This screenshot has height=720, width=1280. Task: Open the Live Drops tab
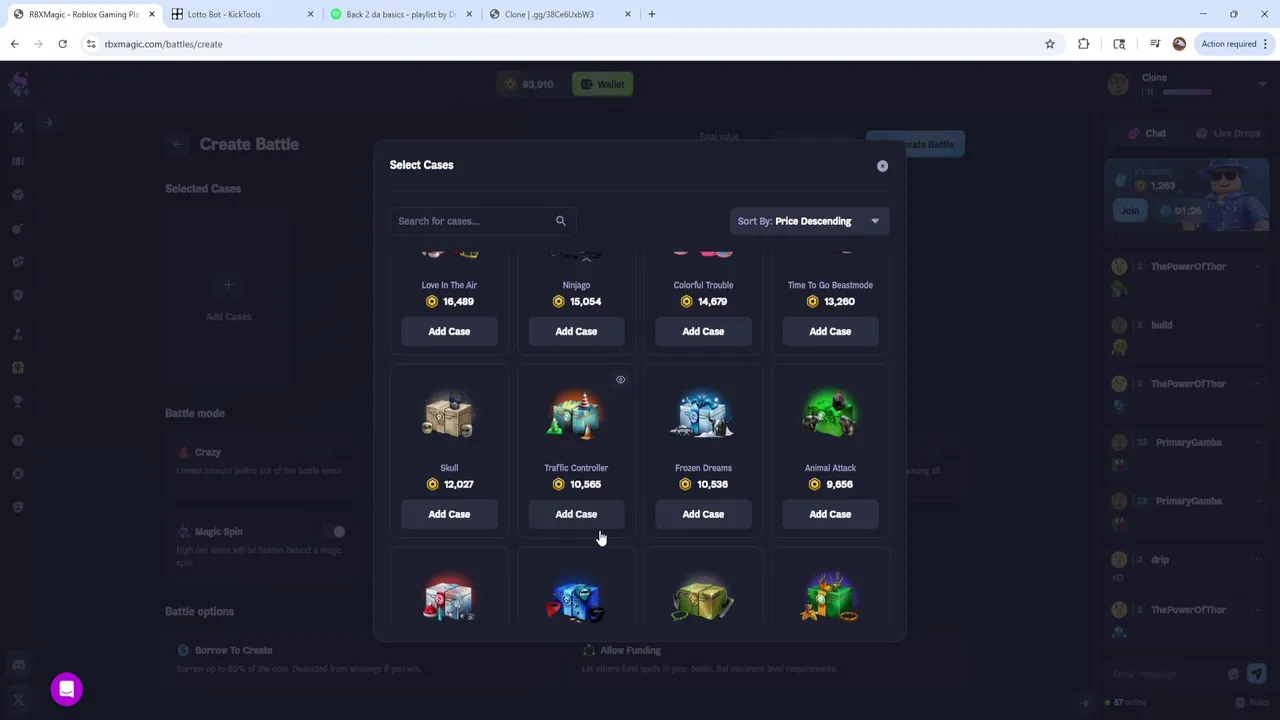[x=1228, y=133]
